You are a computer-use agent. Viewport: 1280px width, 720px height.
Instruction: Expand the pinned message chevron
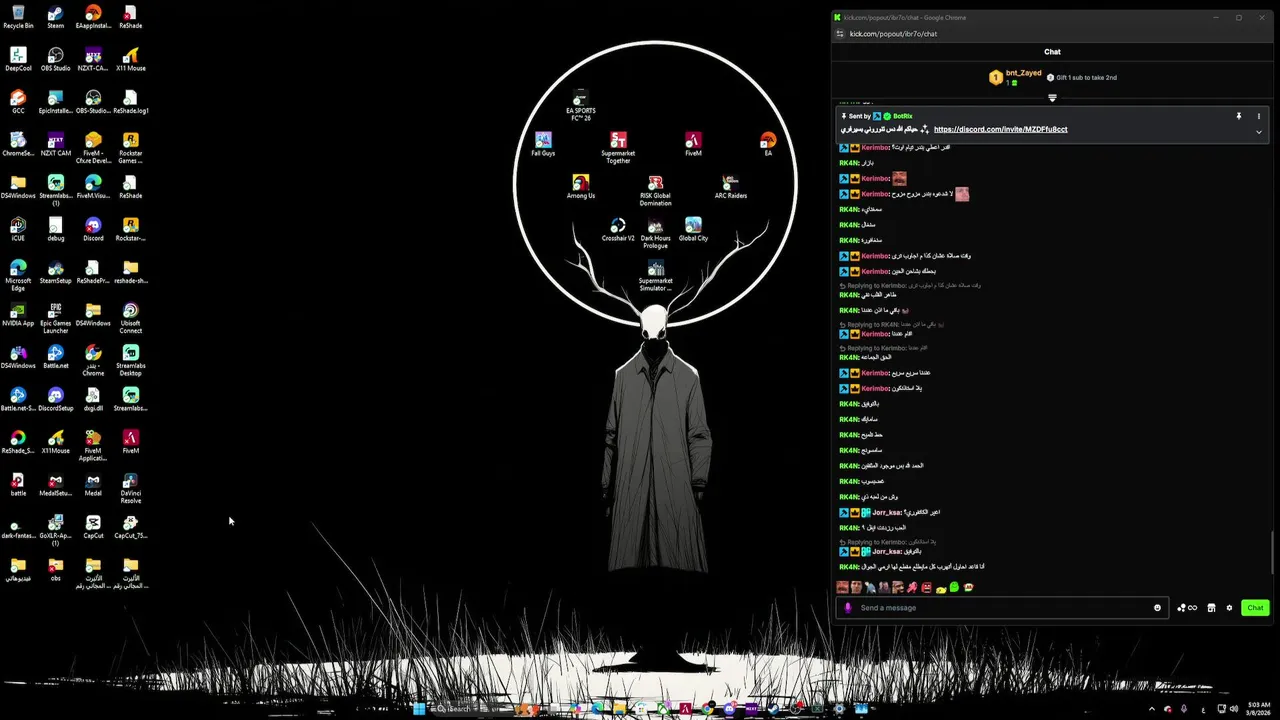[1259, 132]
